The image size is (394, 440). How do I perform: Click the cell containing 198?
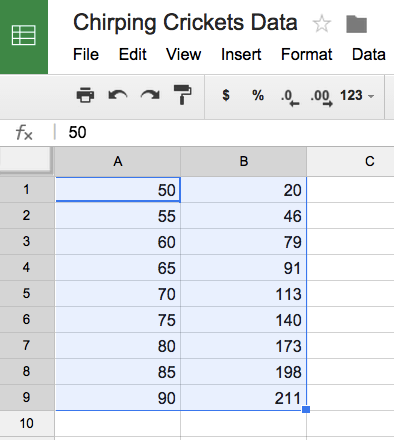coord(244,372)
